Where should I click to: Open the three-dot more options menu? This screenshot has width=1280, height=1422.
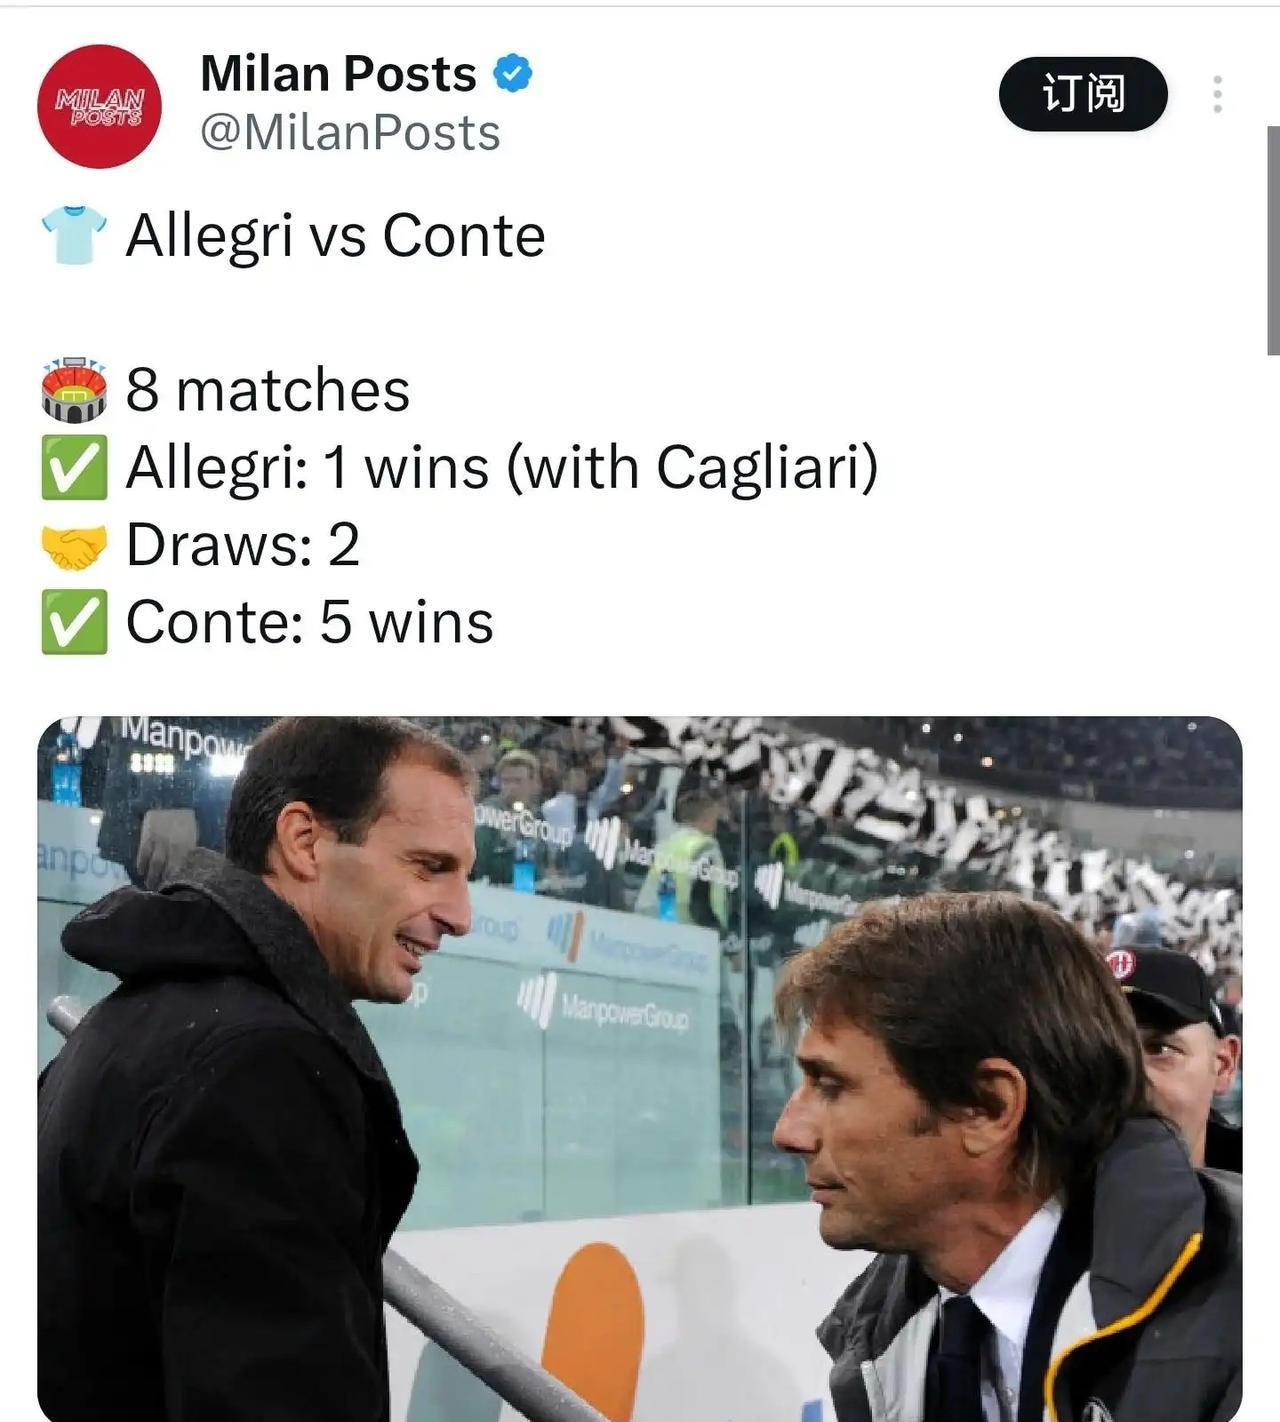coord(1217,94)
